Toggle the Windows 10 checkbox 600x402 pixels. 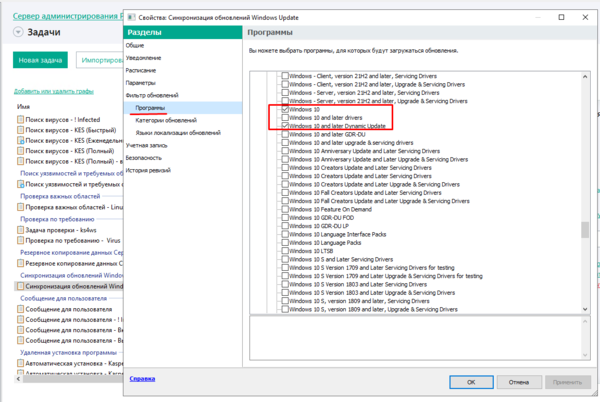[x=285, y=109]
